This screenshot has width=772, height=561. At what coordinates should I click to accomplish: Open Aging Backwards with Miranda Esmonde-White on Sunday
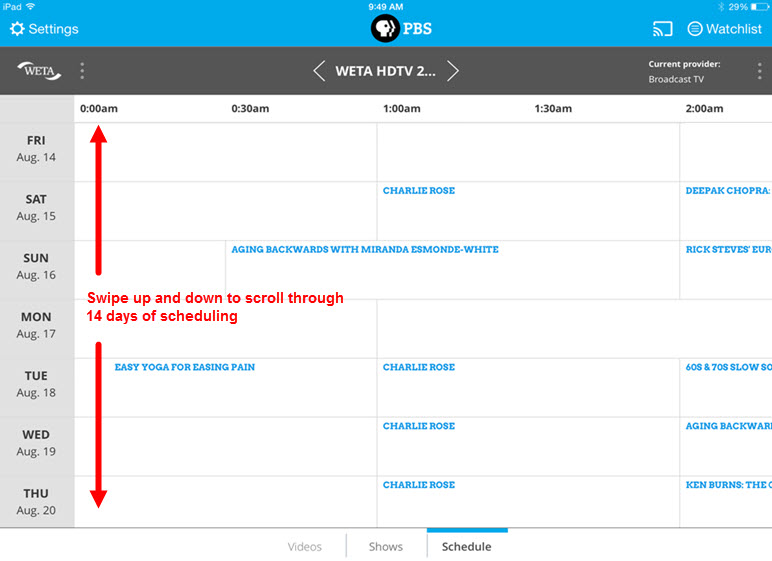point(365,249)
